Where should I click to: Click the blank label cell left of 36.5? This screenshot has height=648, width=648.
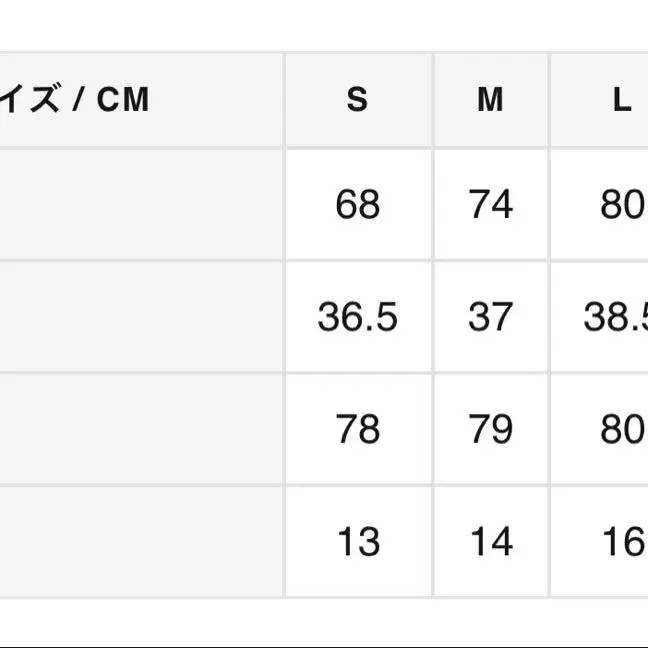point(140,317)
